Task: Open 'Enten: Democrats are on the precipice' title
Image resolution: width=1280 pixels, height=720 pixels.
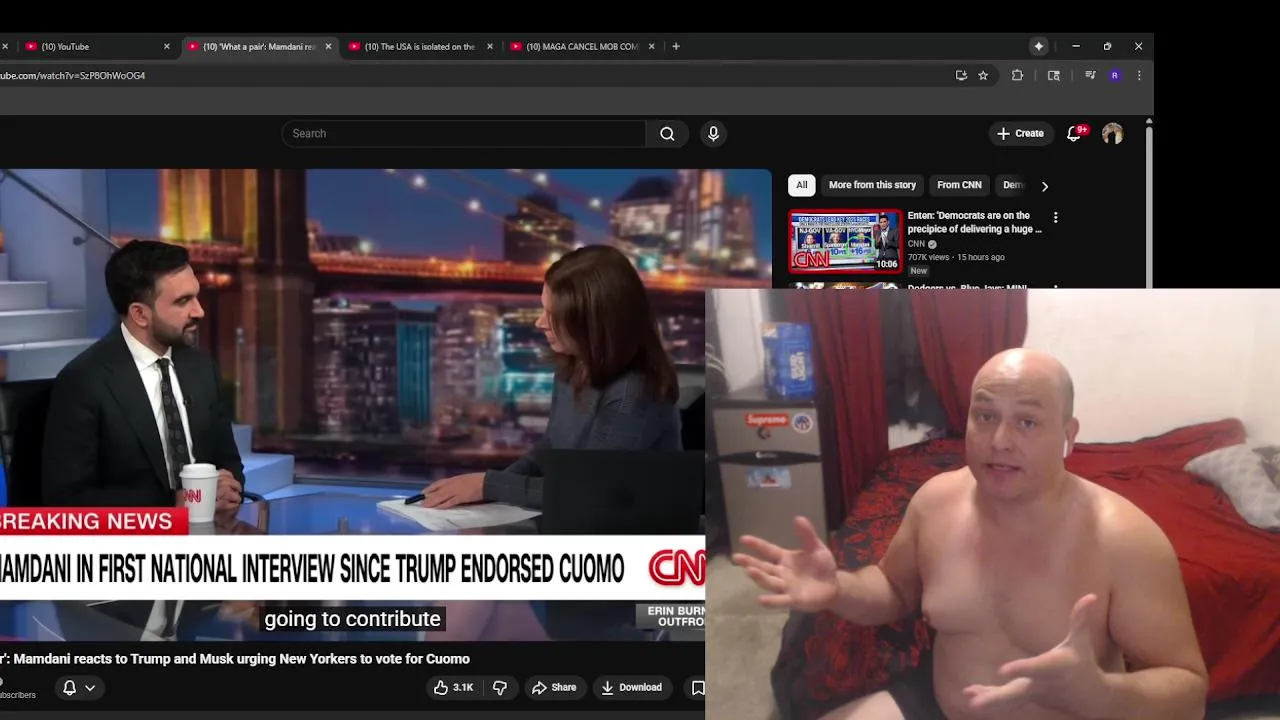Action: coord(974,222)
